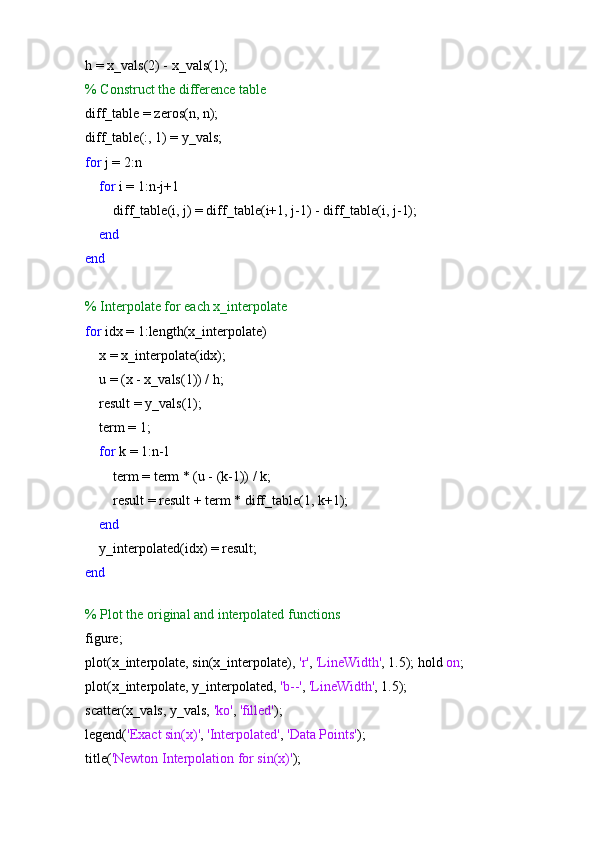
Task: Click the comment '% Plot the original and interpolated functions'
Action: click(213, 614)
